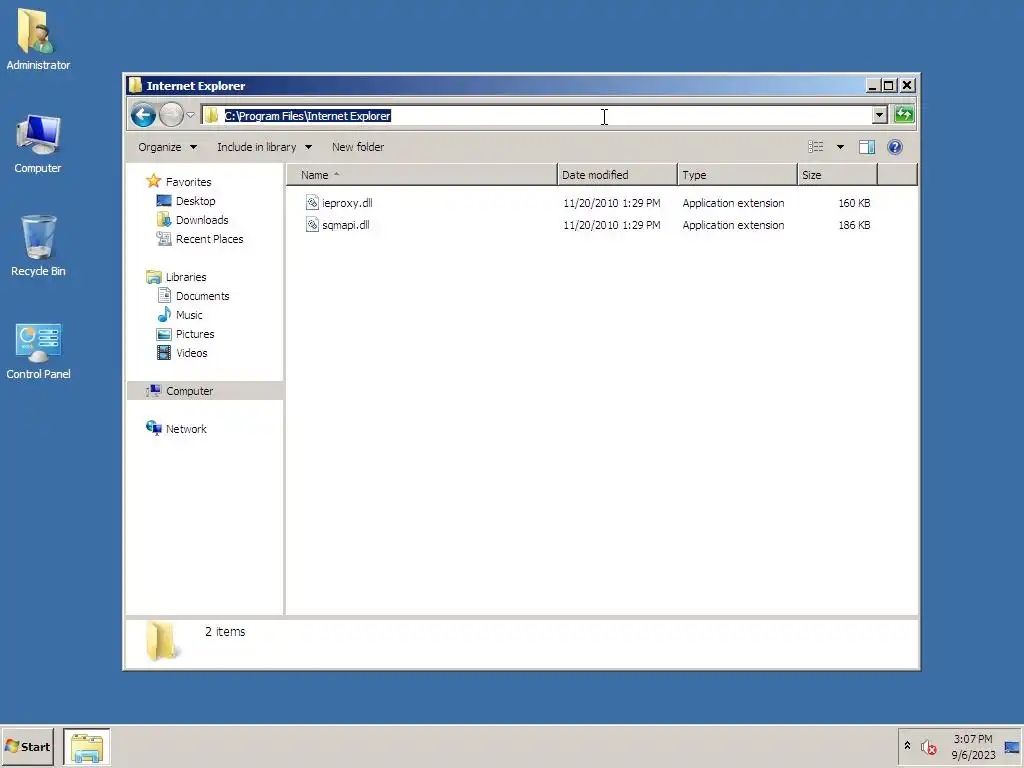Screen dimensions: 1024x768
Task: Toggle the preview pane icon
Action: pos(867,147)
